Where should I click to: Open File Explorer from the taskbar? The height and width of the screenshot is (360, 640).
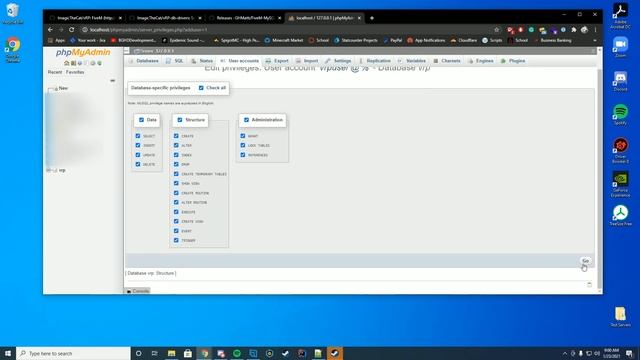[x=171, y=353]
